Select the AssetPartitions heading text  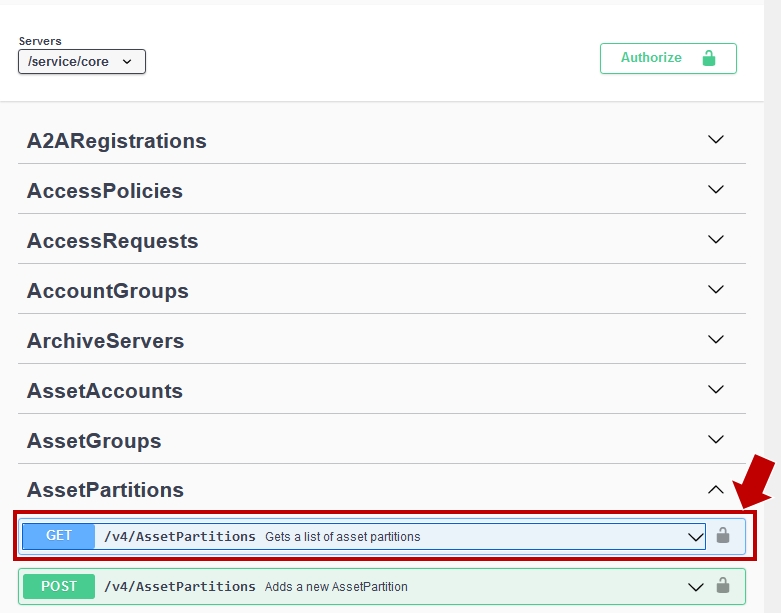[x=105, y=490]
